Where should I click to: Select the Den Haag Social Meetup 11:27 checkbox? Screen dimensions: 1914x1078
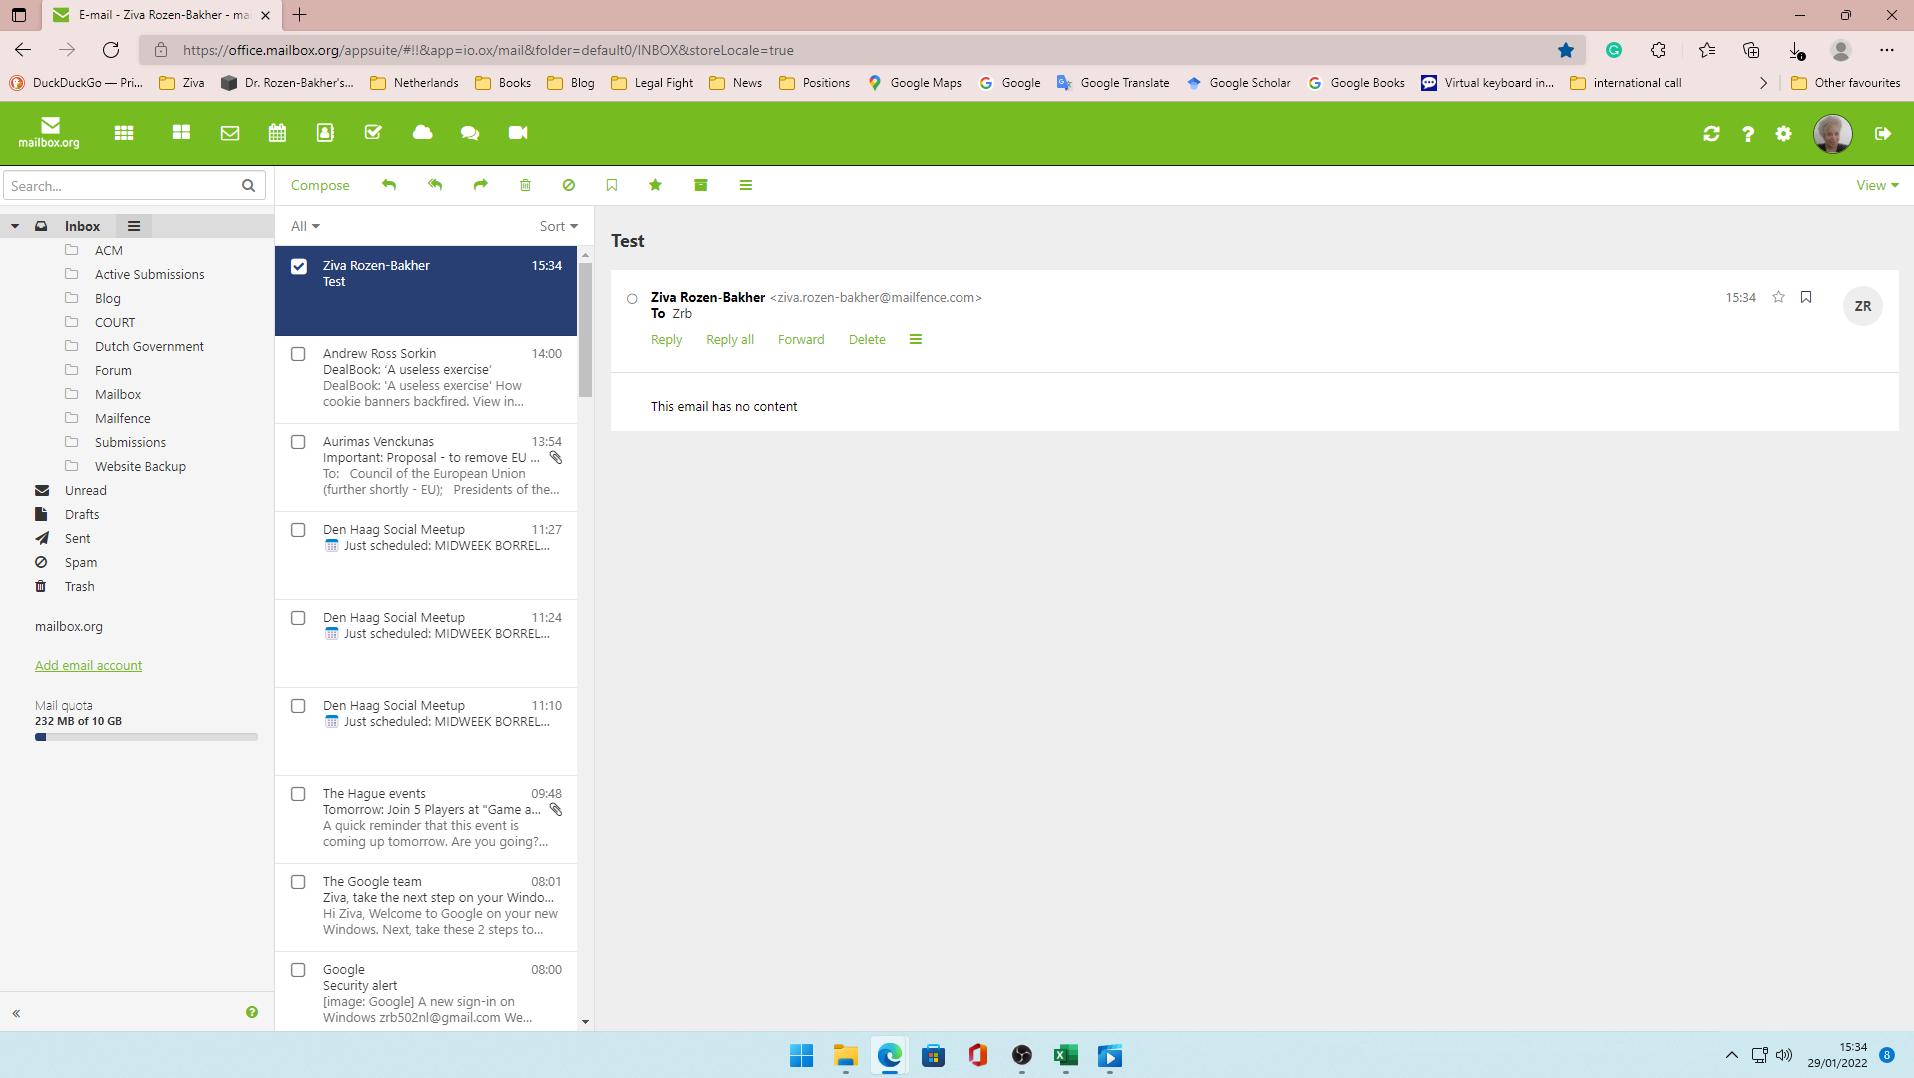[x=298, y=530]
